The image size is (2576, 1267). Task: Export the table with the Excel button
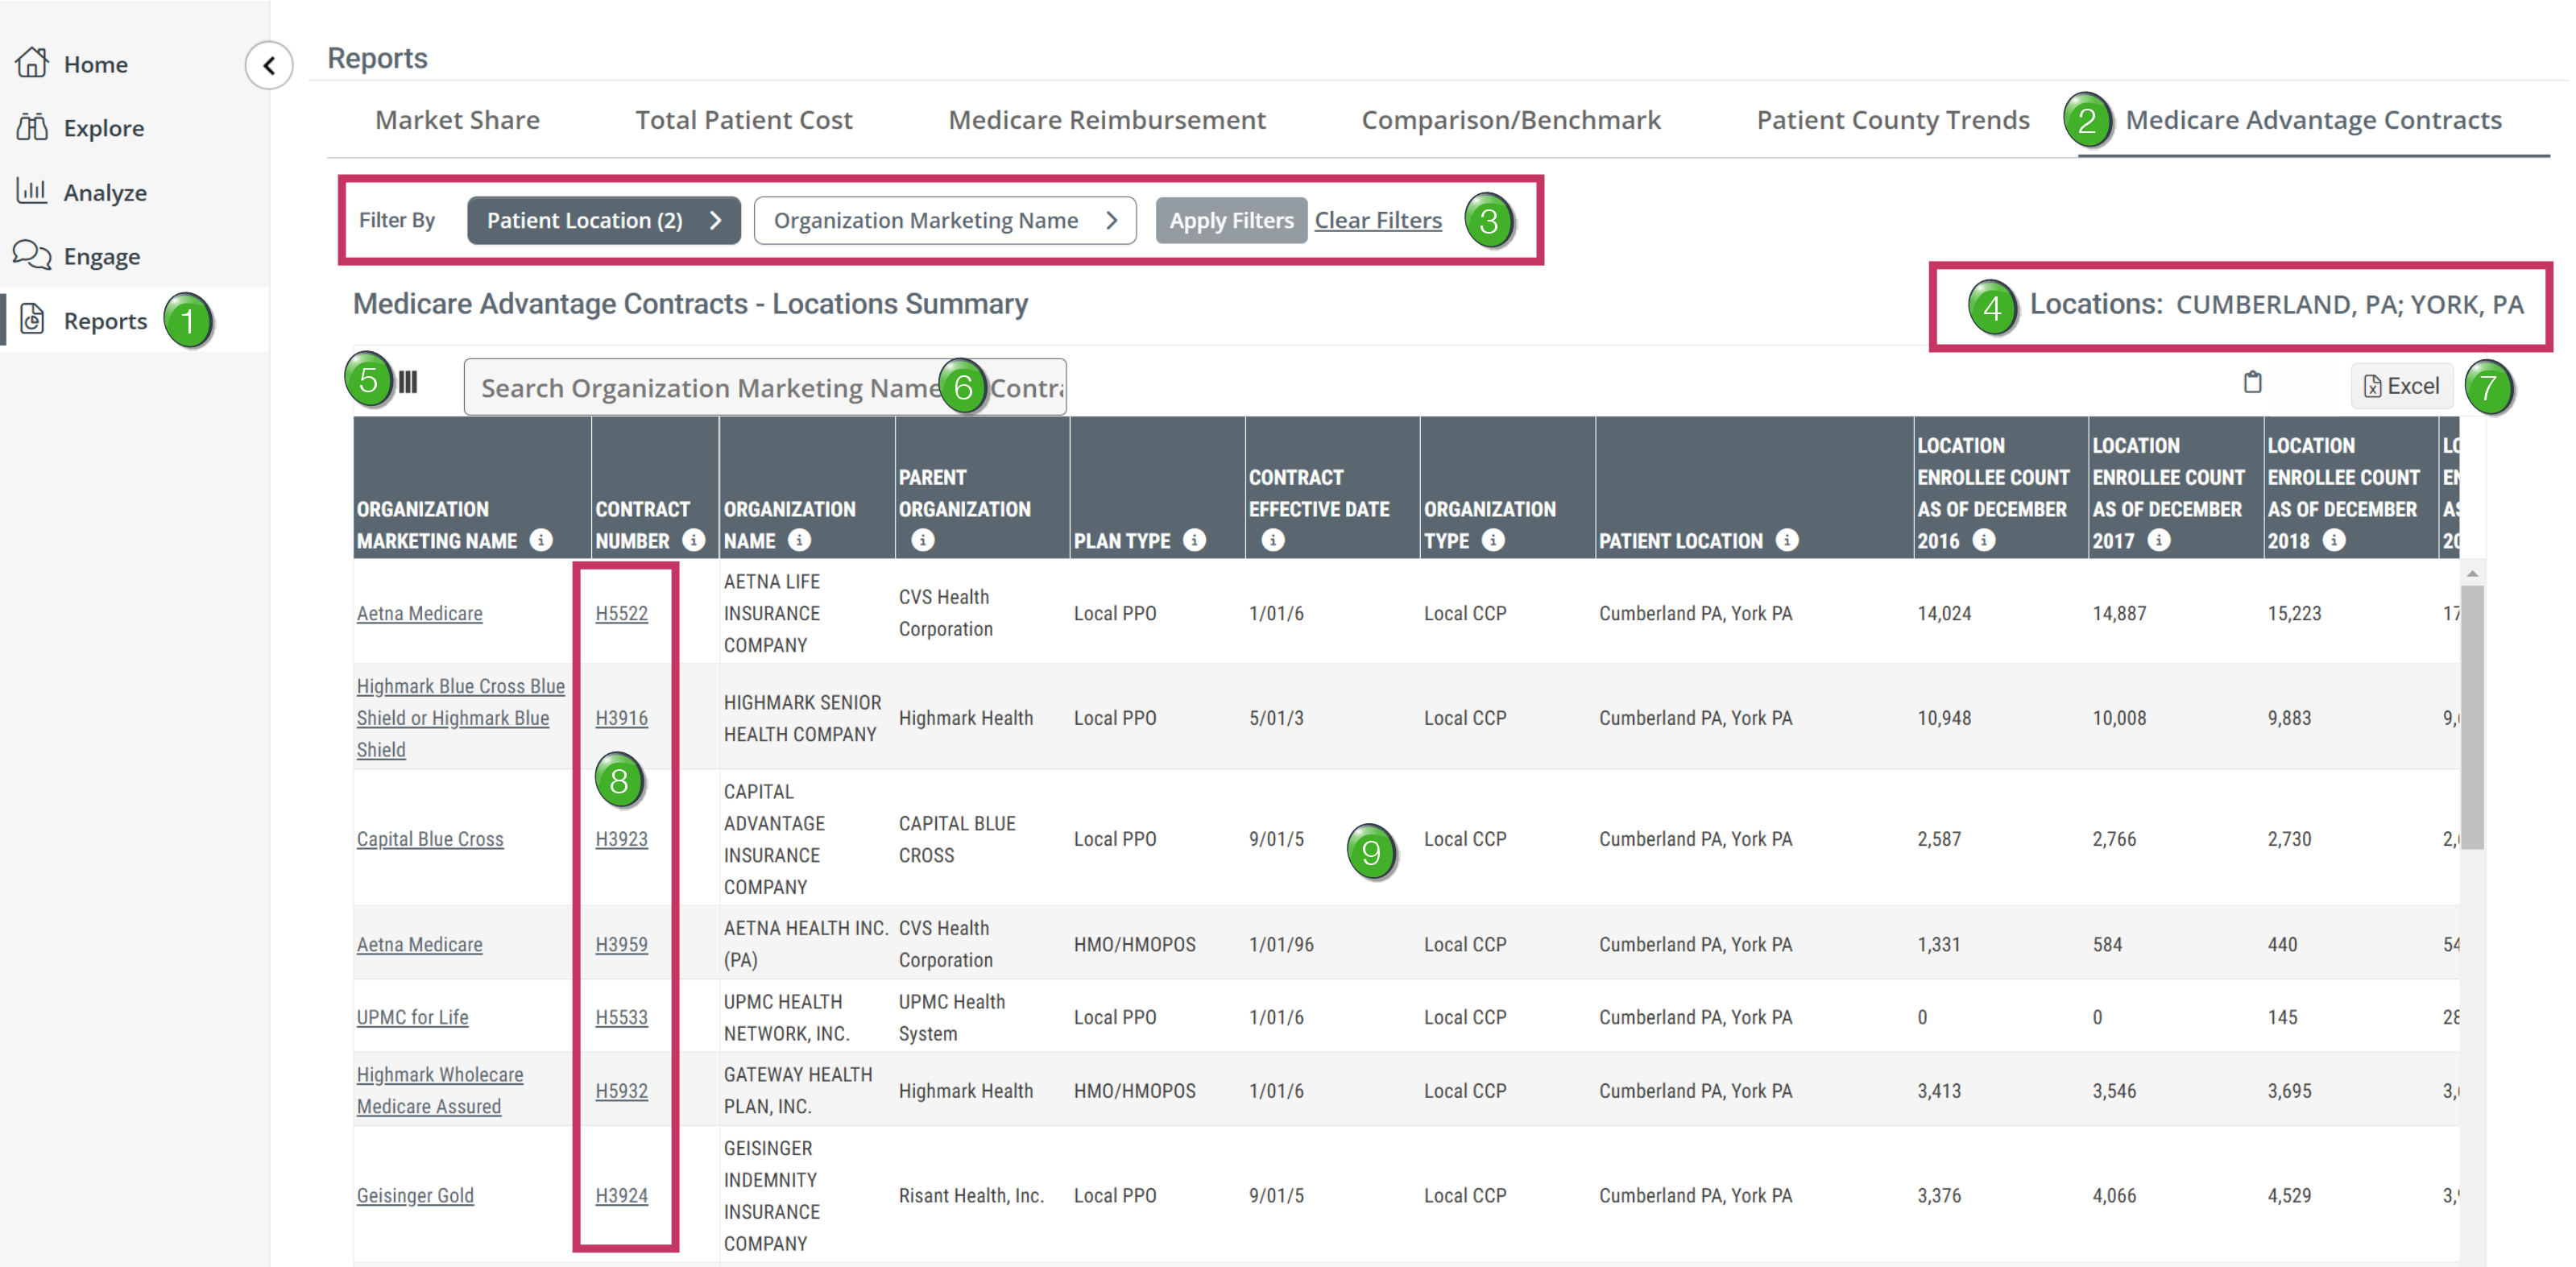[x=2401, y=386]
